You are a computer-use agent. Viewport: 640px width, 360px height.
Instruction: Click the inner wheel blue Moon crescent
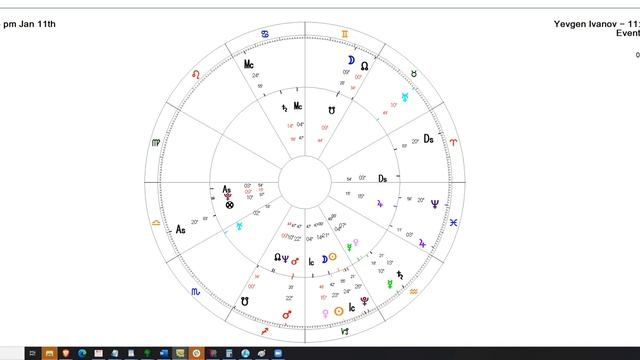[324, 259]
